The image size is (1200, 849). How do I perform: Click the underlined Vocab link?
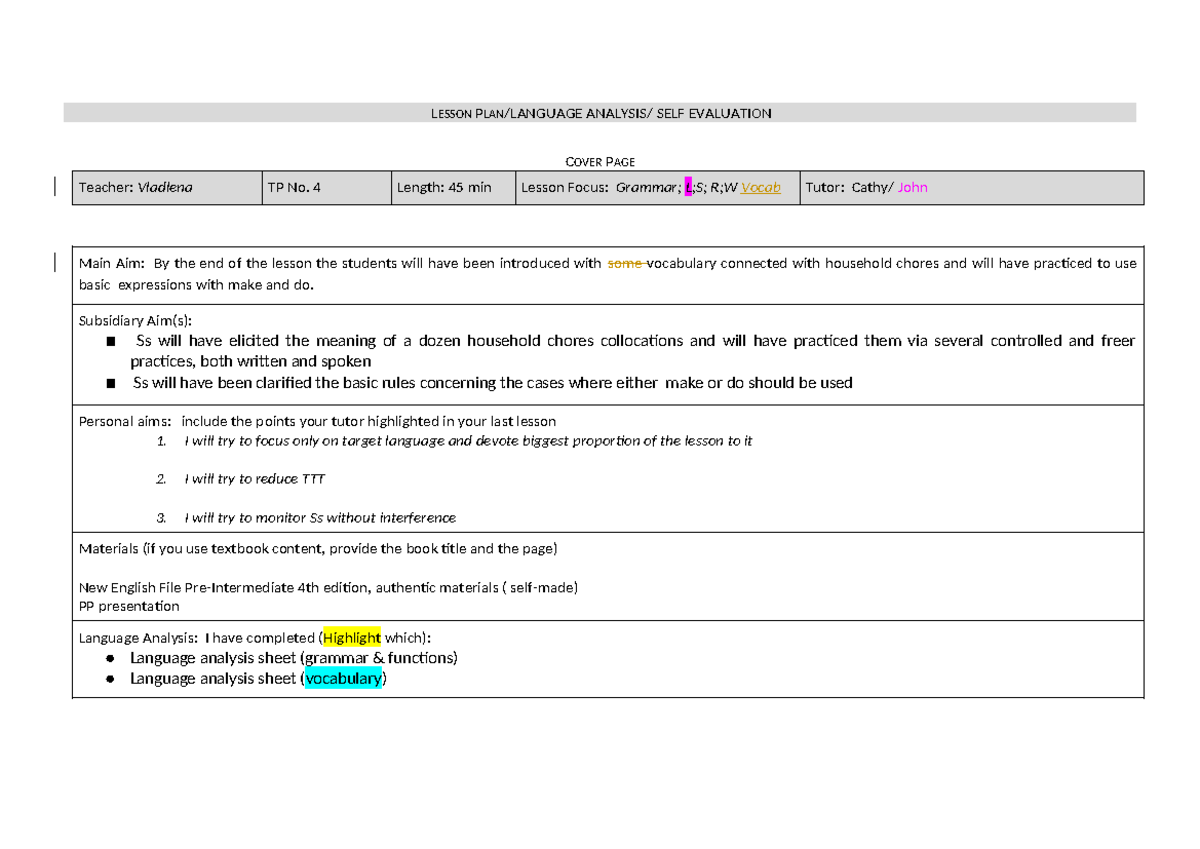759,187
